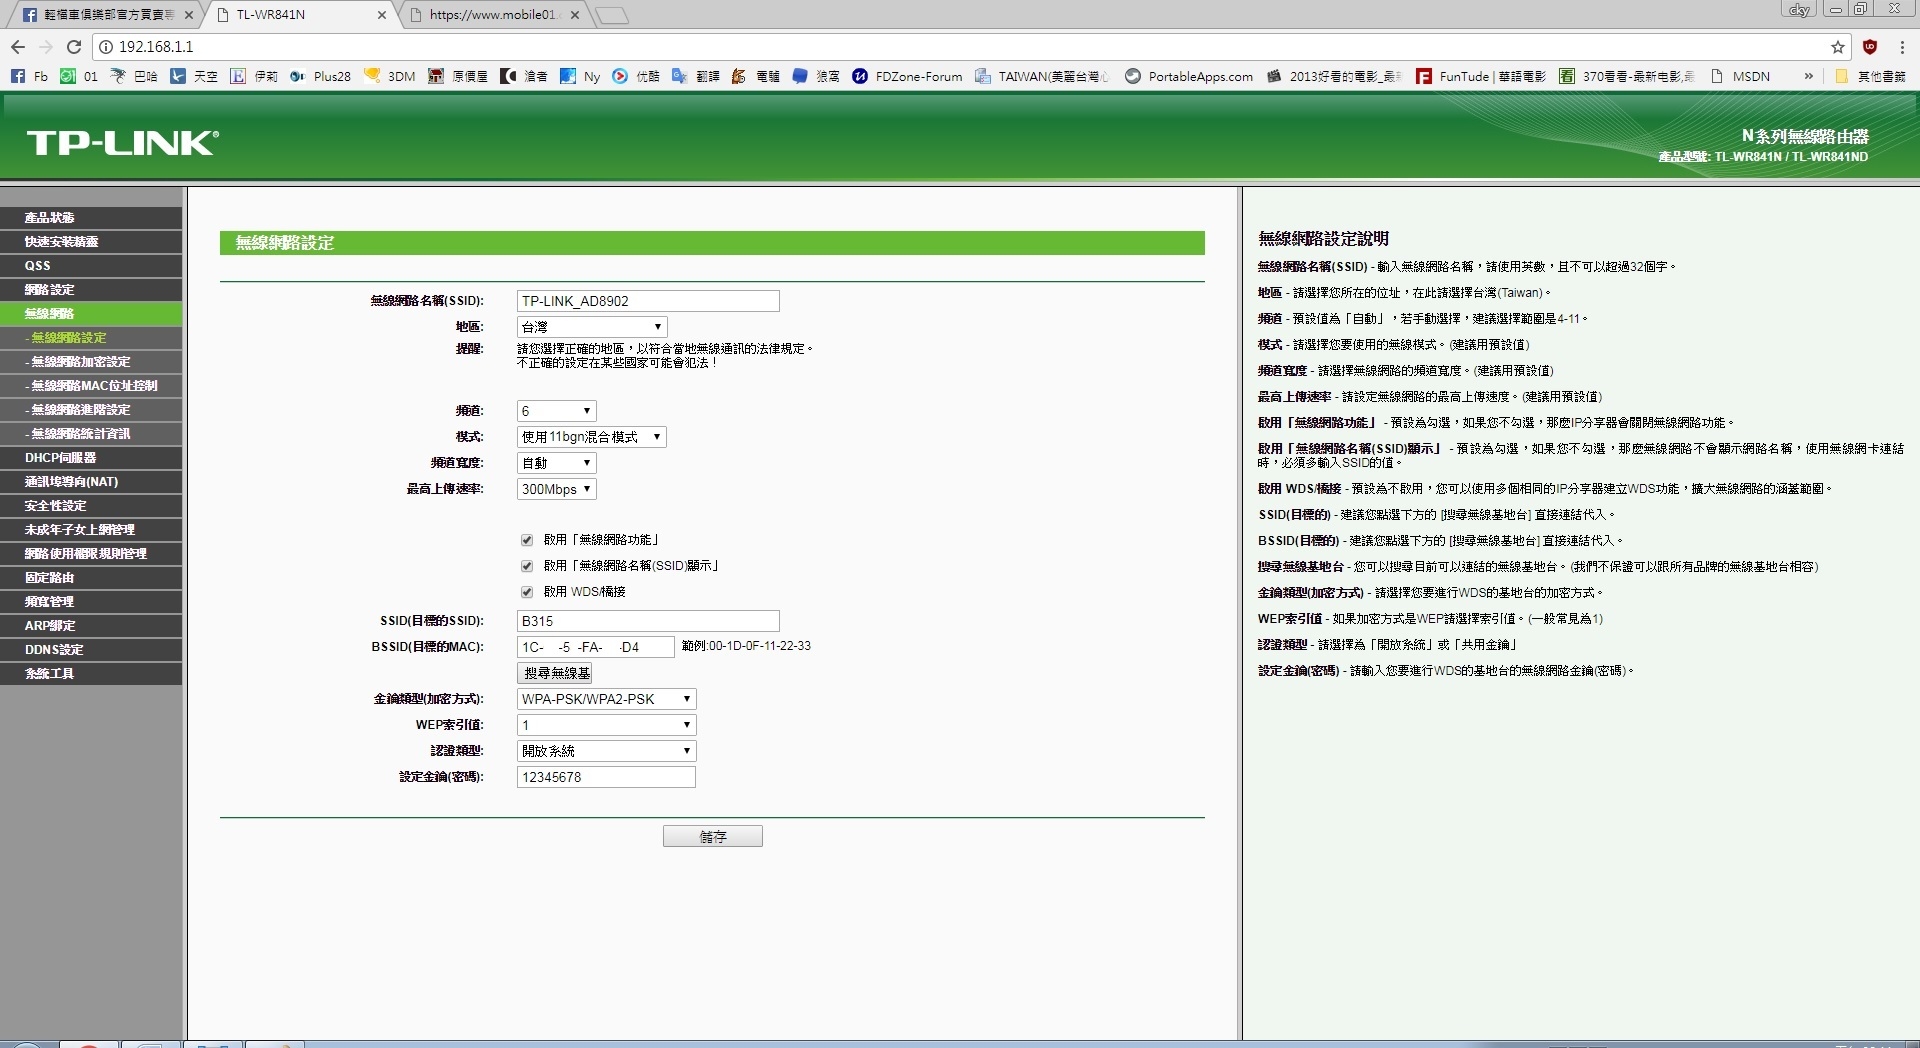
Task: Open the Fb bookmark
Action: pos(29,76)
